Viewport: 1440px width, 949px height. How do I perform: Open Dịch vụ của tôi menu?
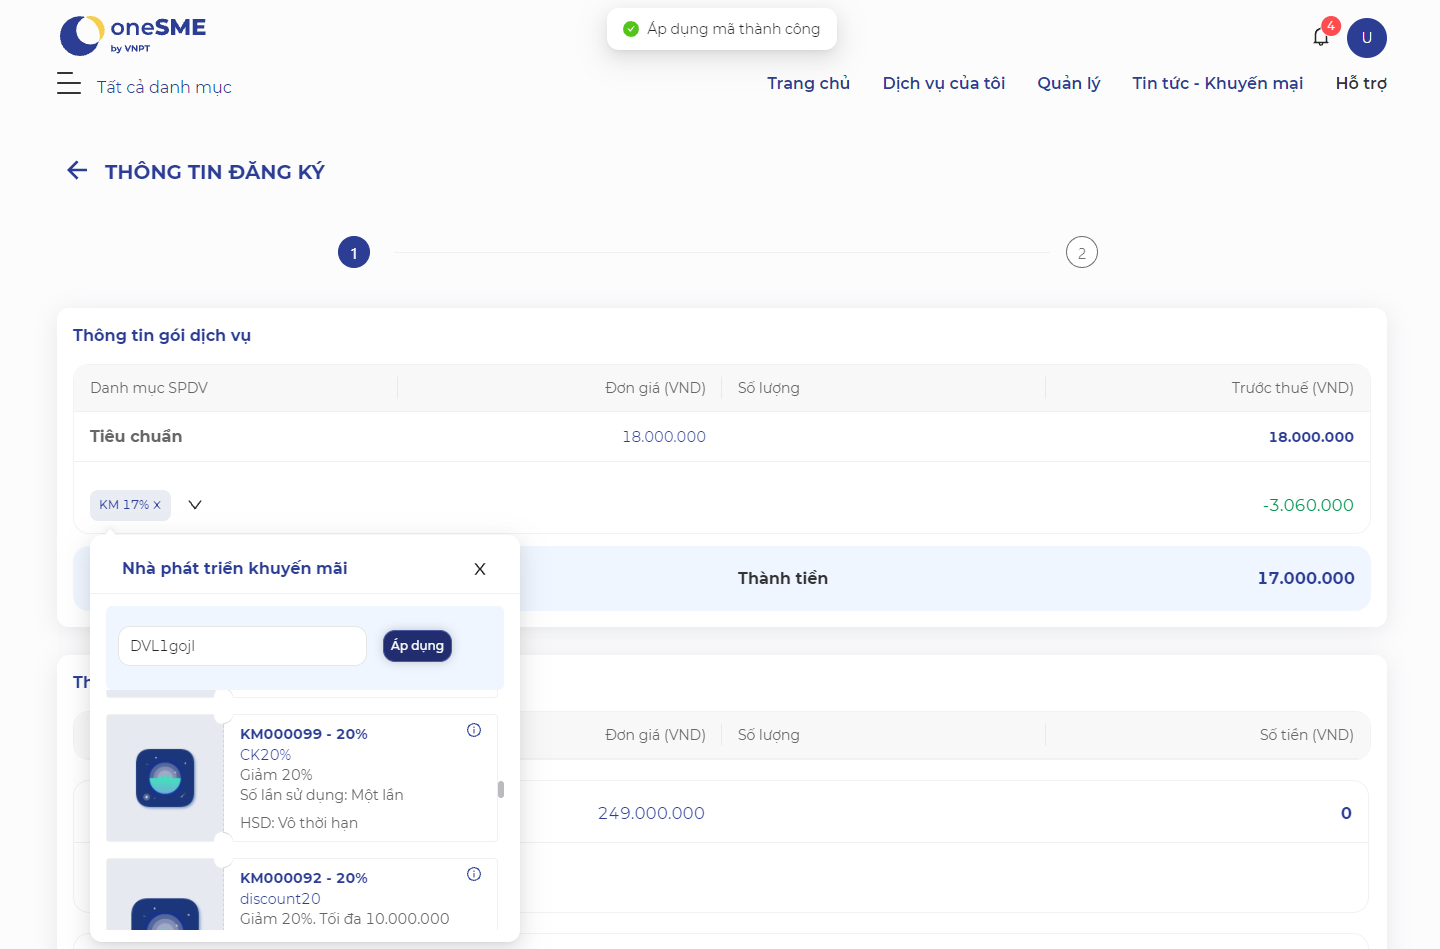click(x=944, y=83)
